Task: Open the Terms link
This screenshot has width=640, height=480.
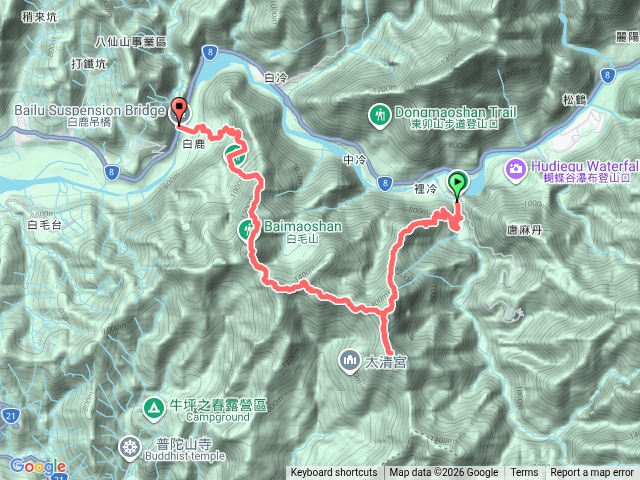Action: click(x=524, y=473)
